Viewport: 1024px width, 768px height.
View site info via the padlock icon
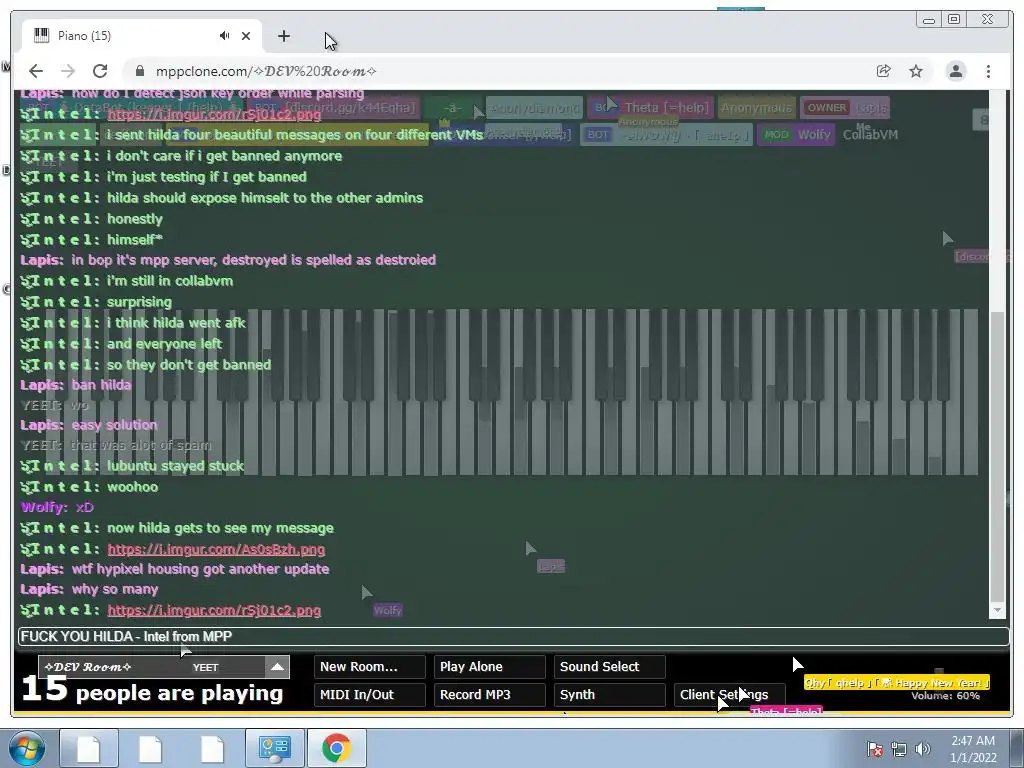click(139, 71)
